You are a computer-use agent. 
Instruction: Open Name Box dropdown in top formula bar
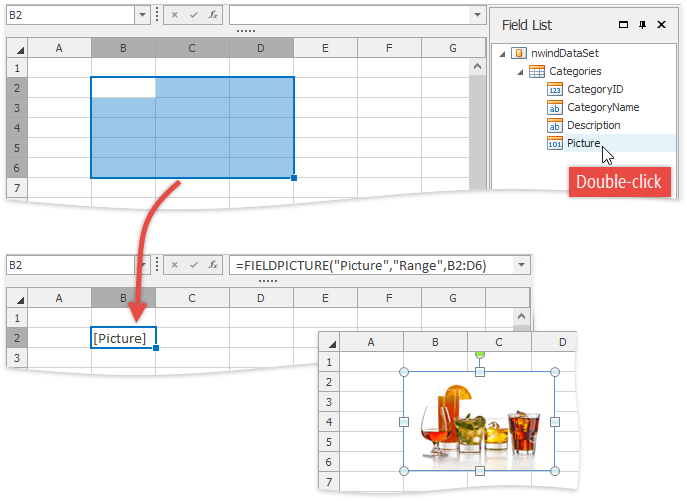point(142,15)
